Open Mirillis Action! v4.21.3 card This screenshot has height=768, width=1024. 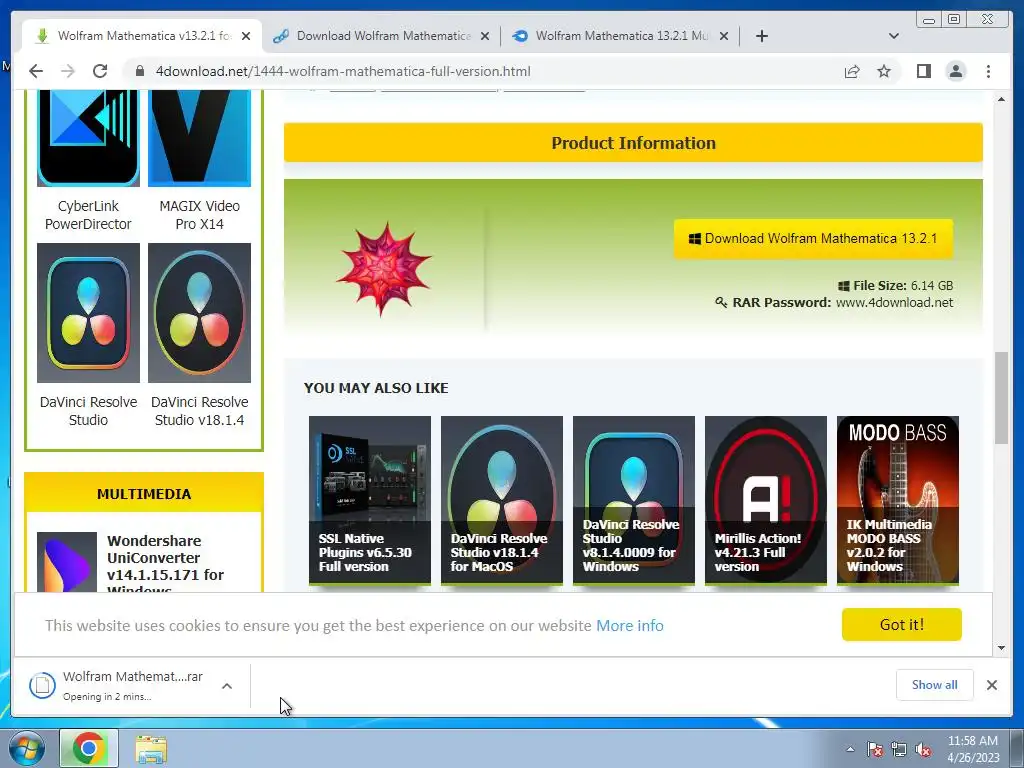coord(765,500)
